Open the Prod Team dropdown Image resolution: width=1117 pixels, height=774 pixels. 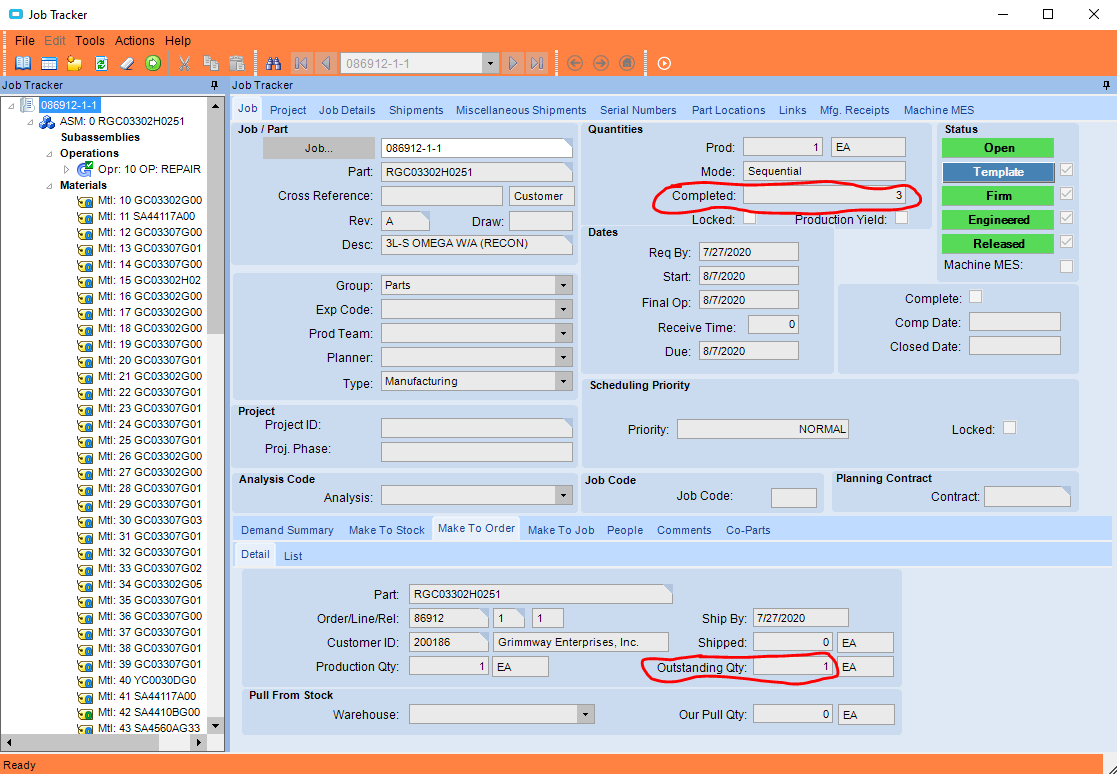pyautogui.click(x=563, y=334)
